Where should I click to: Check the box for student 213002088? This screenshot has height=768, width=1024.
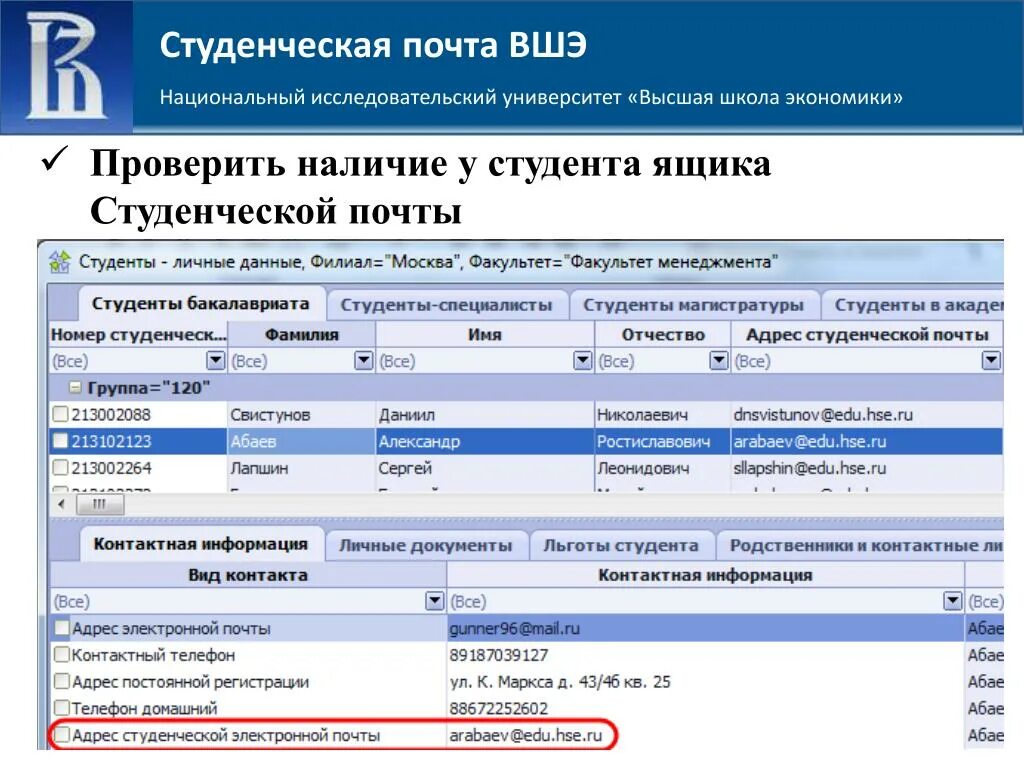click(x=60, y=414)
